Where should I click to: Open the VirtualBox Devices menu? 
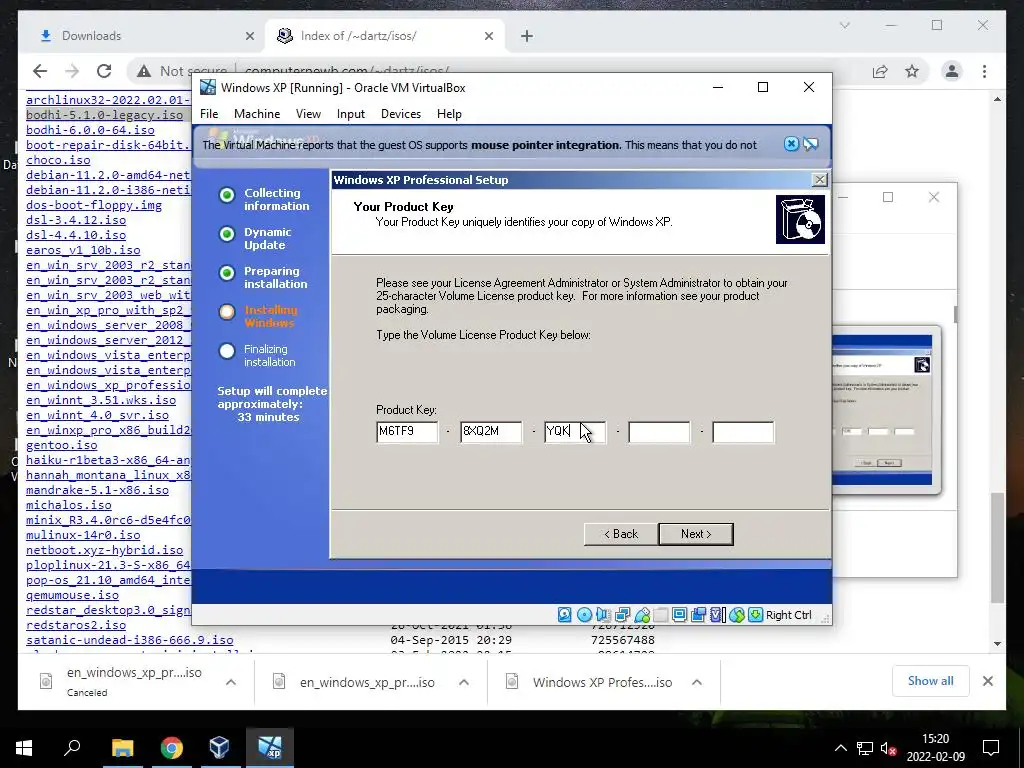tap(401, 114)
